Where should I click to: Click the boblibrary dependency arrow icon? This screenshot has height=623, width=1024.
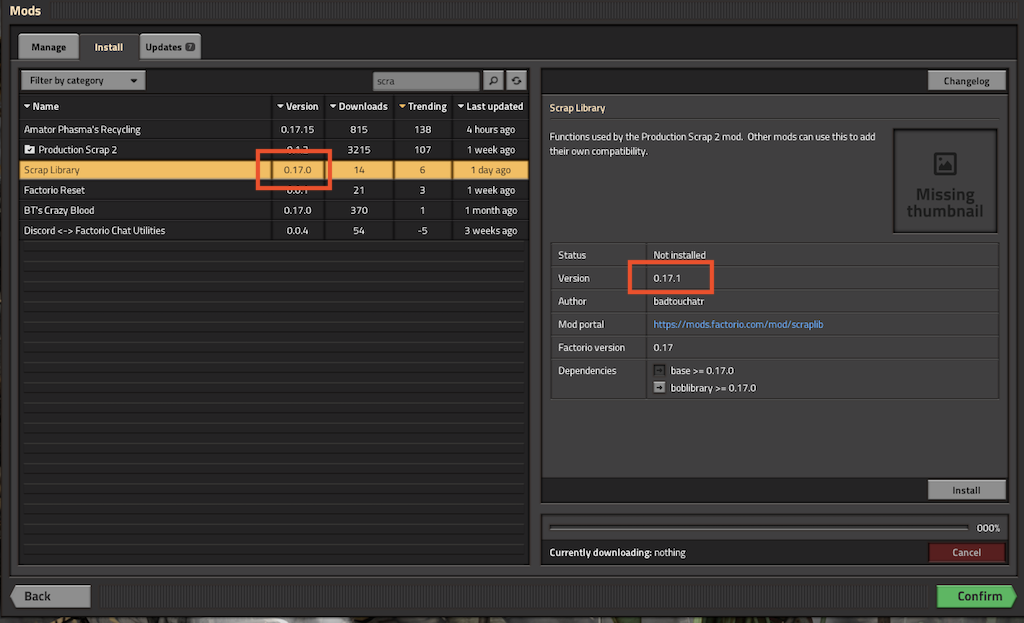click(x=659, y=388)
